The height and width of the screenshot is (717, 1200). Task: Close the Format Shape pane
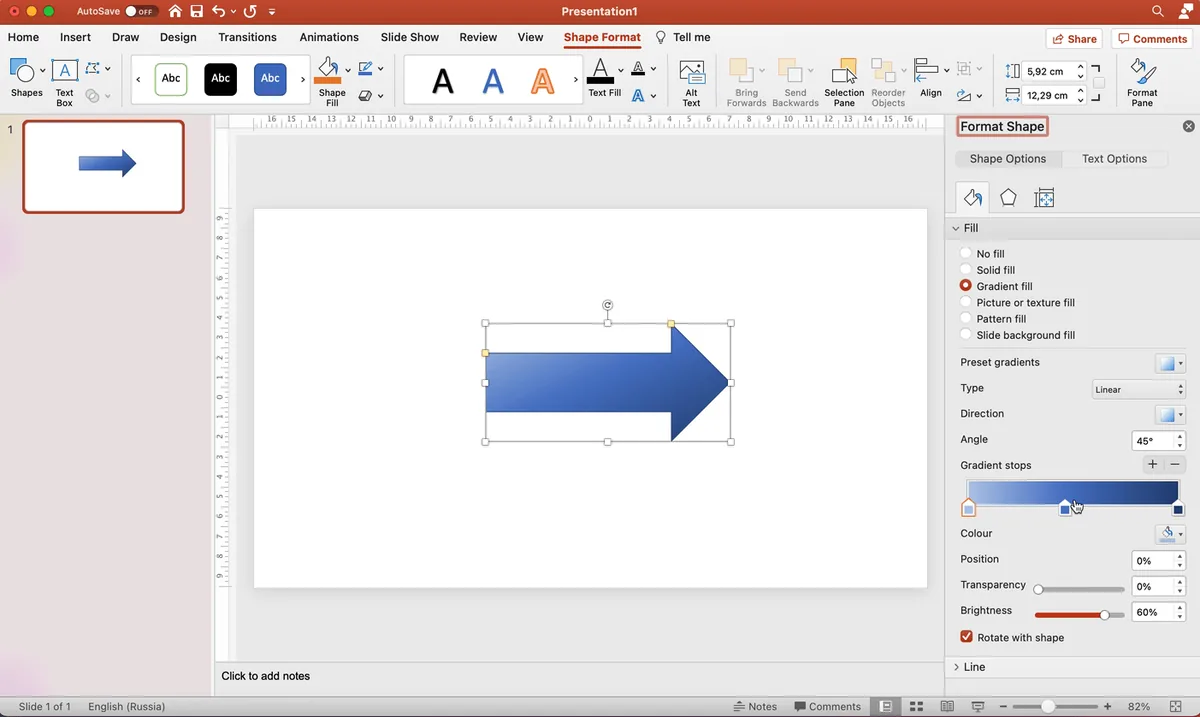click(1188, 127)
